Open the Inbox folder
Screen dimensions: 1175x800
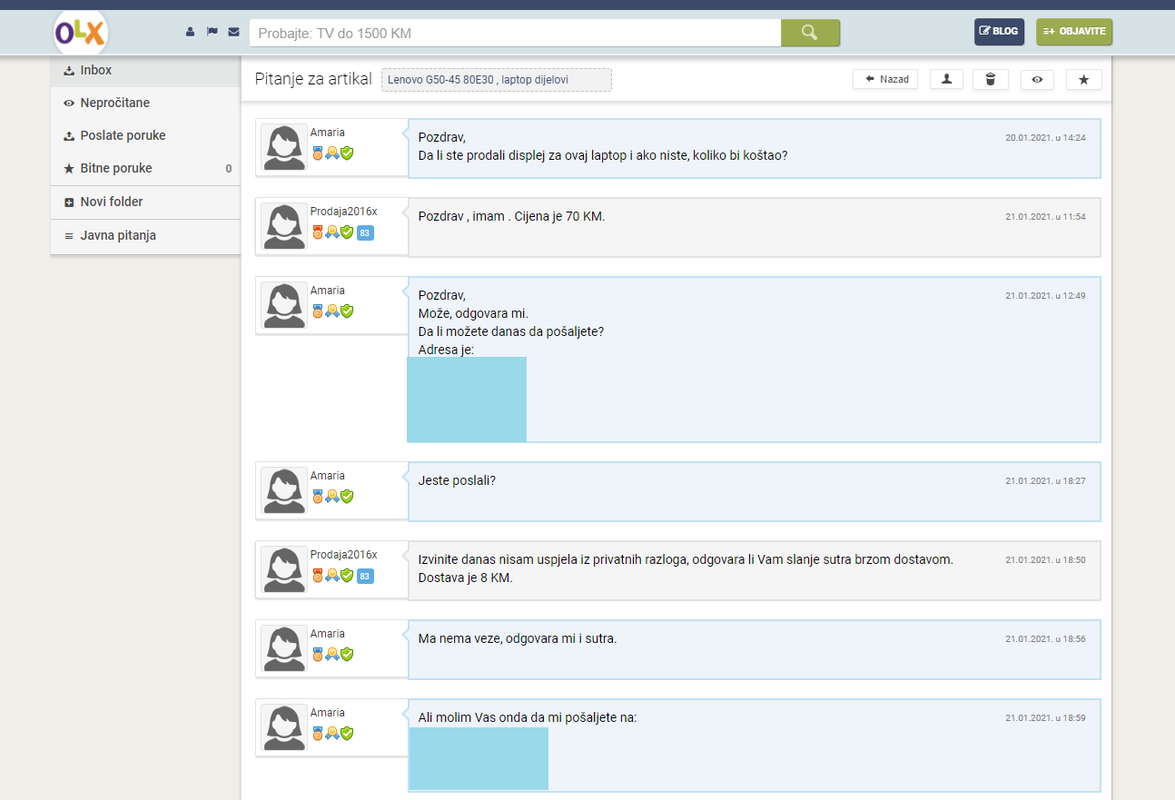point(145,70)
